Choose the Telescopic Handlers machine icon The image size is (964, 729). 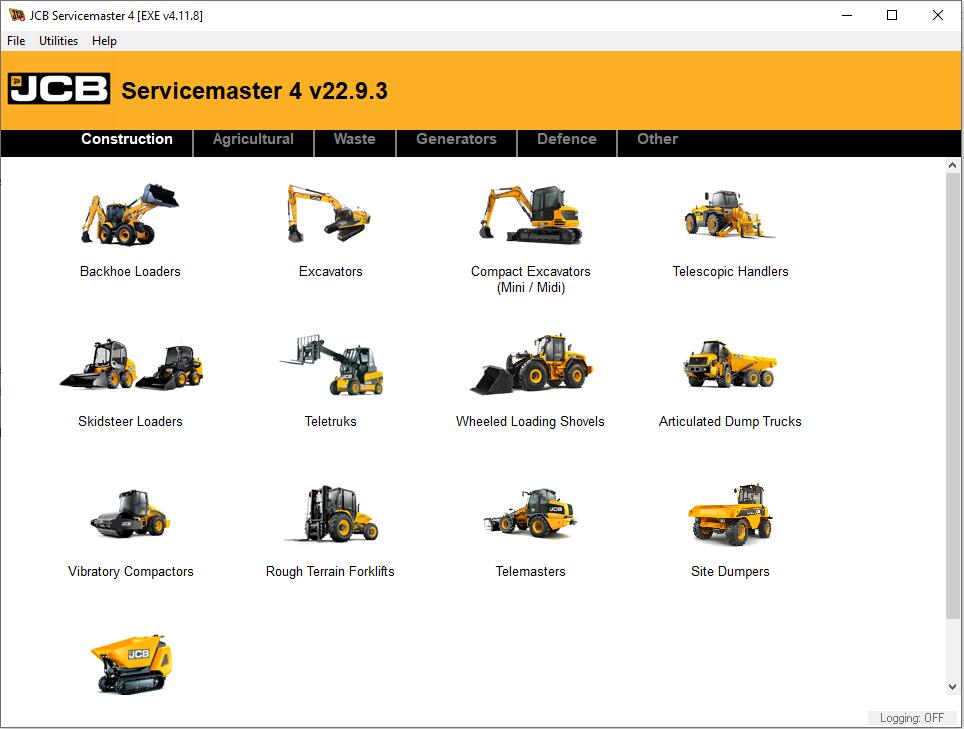[730, 215]
